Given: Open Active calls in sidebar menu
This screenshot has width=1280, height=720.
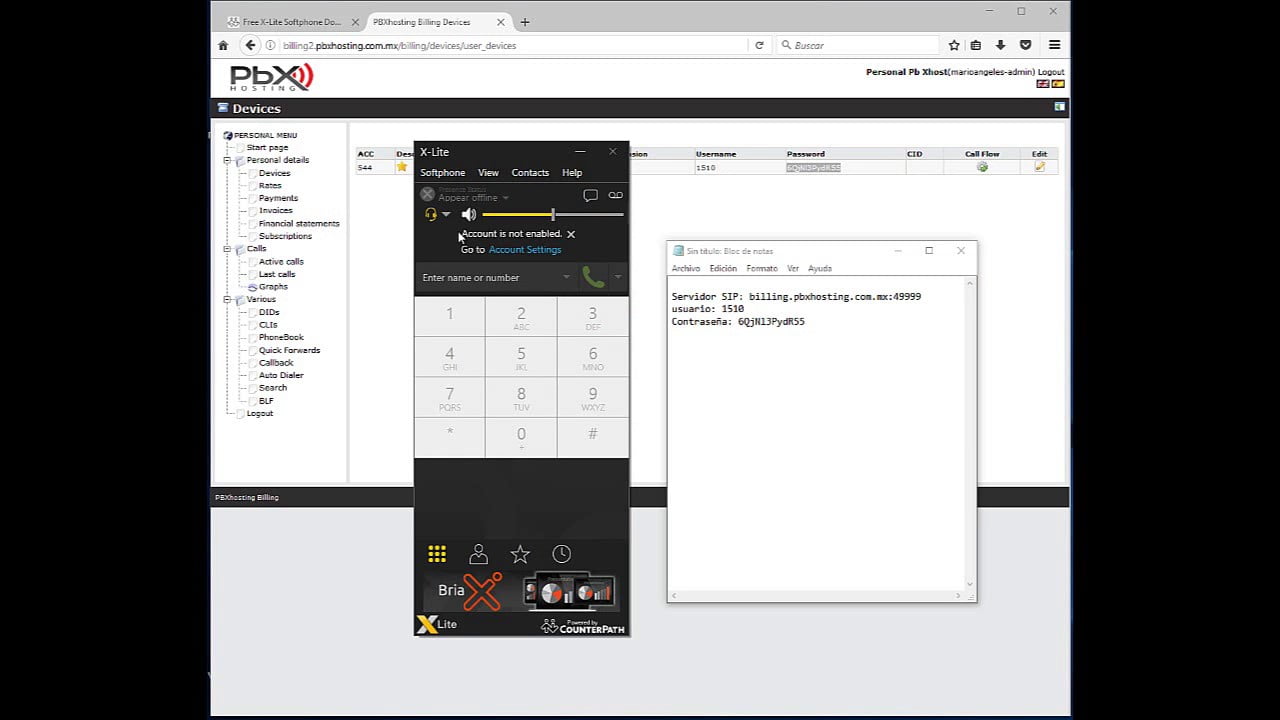Looking at the screenshot, I should (281, 261).
